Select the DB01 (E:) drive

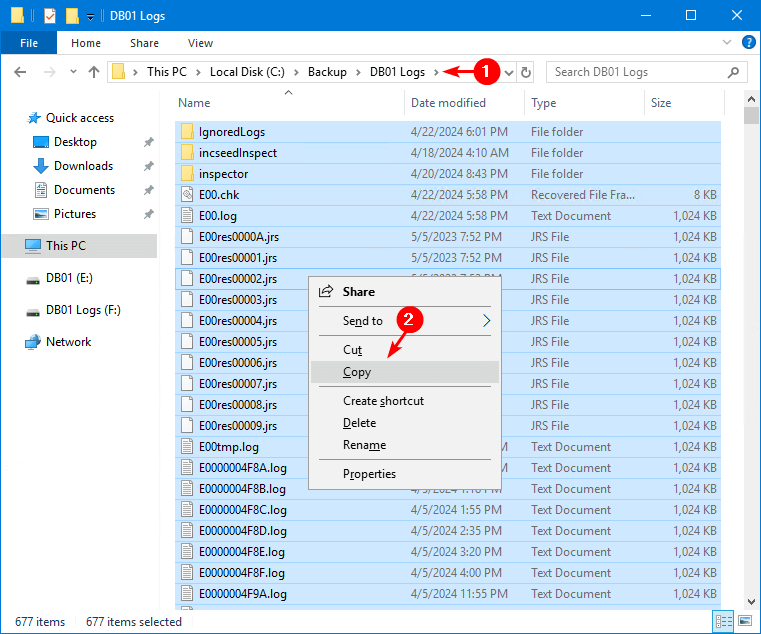coord(69,278)
